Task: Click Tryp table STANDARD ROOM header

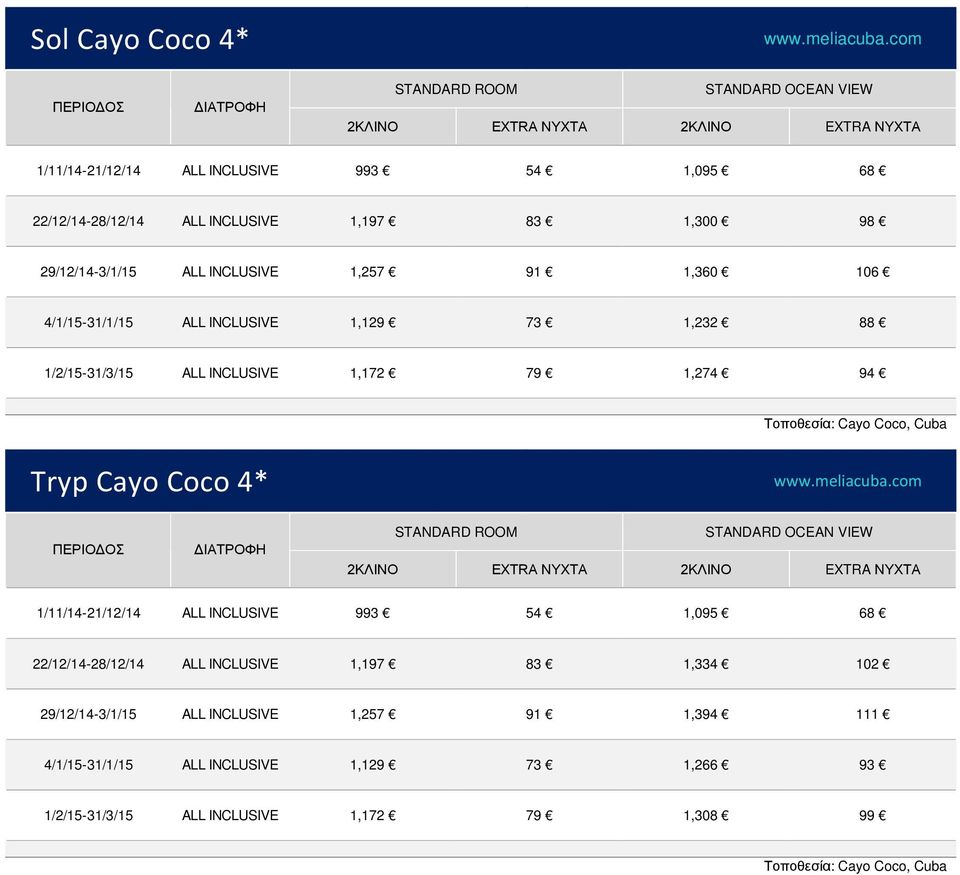Action: tap(456, 532)
